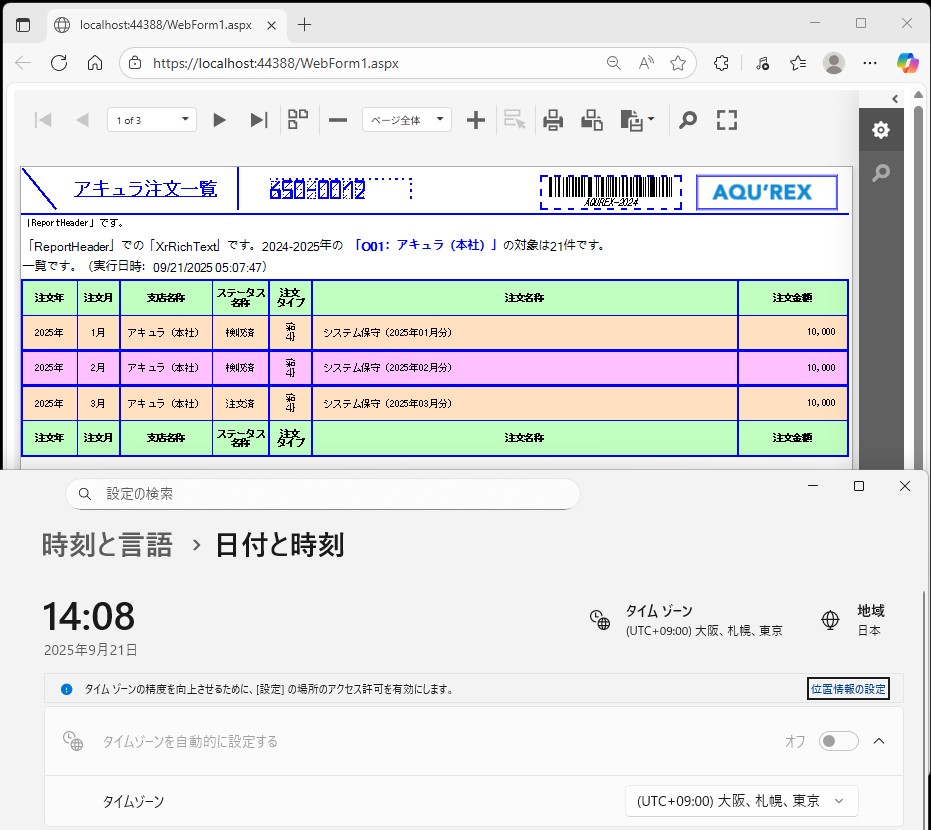Click the 時刻と言語 breadcrumb link

[x=107, y=545]
